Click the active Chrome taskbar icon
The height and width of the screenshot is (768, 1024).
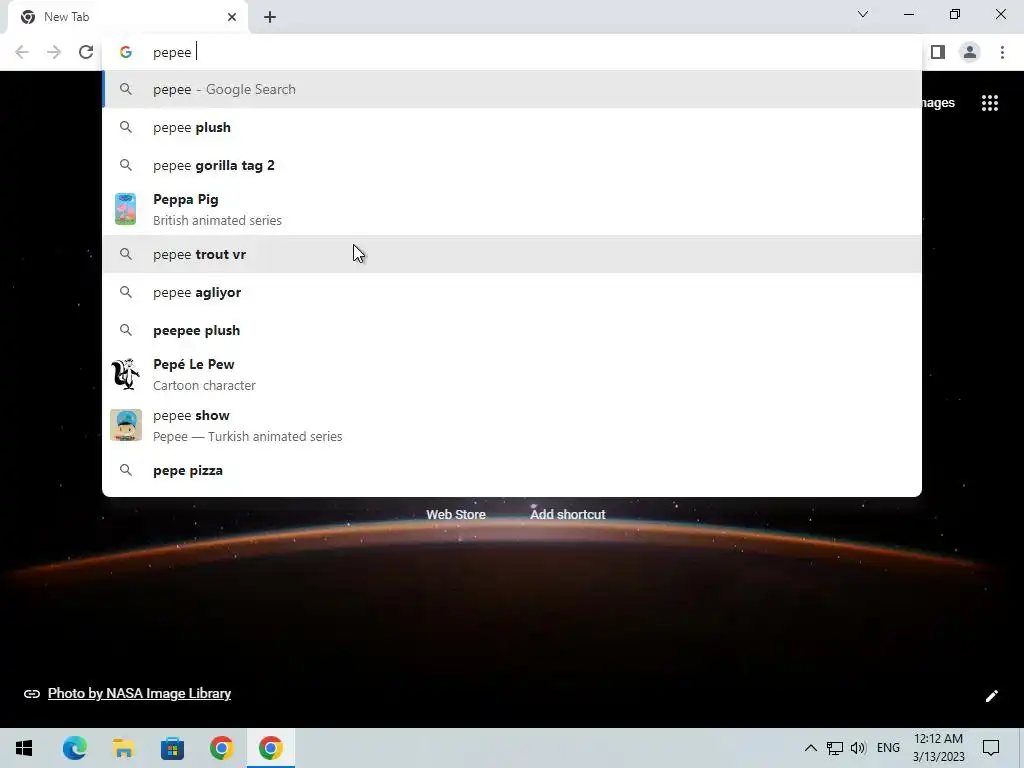[x=270, y=748]
